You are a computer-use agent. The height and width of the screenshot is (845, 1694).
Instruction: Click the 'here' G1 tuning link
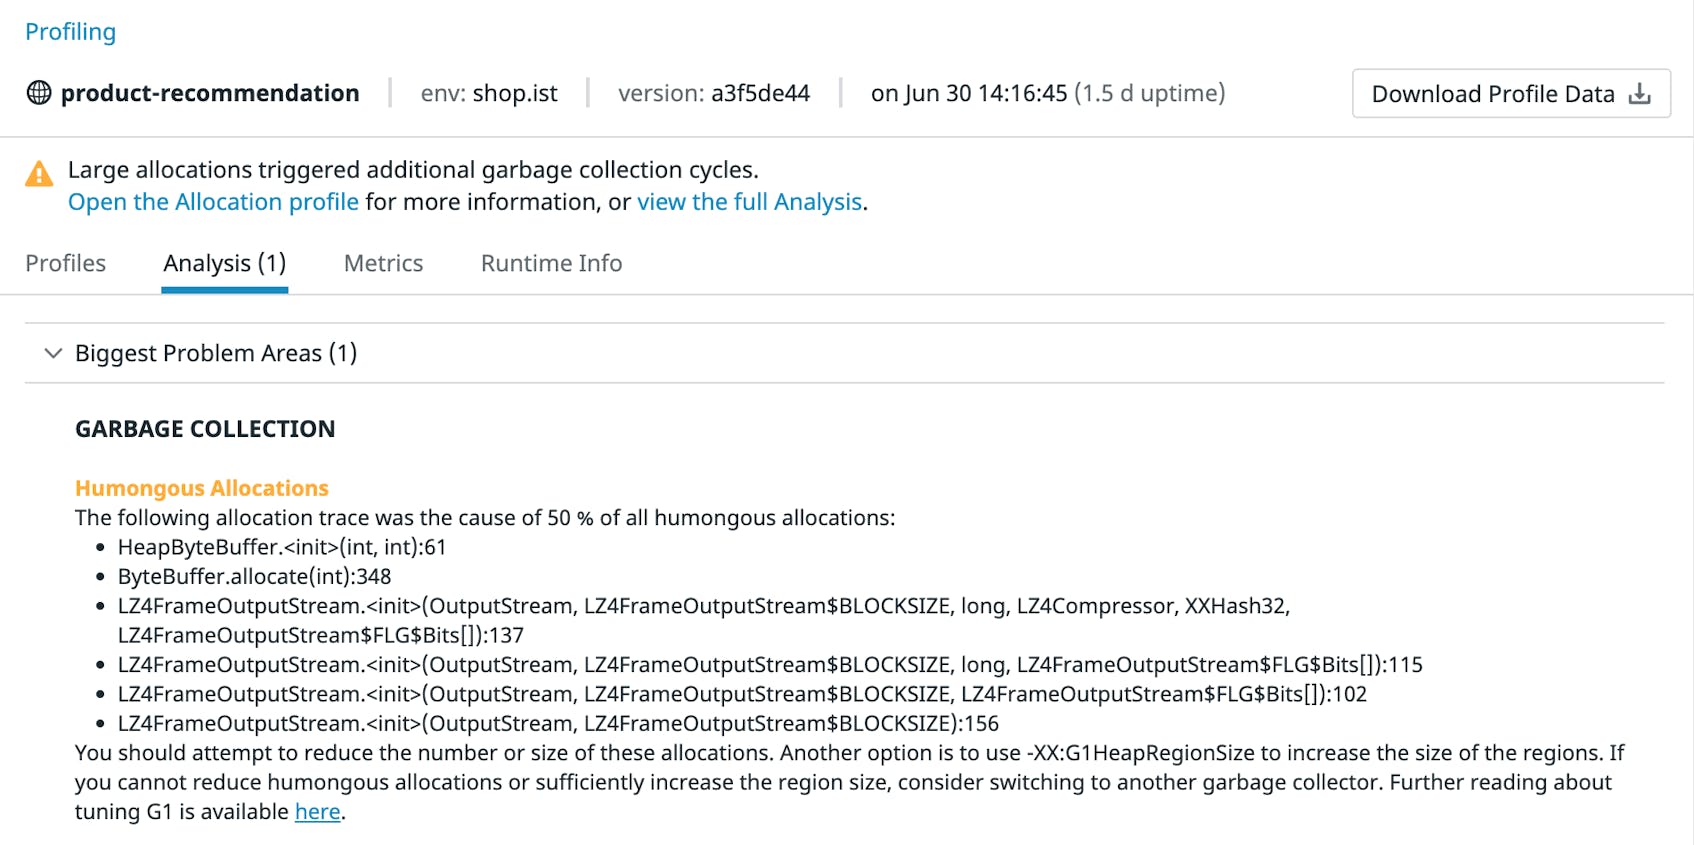click(317, 812)
